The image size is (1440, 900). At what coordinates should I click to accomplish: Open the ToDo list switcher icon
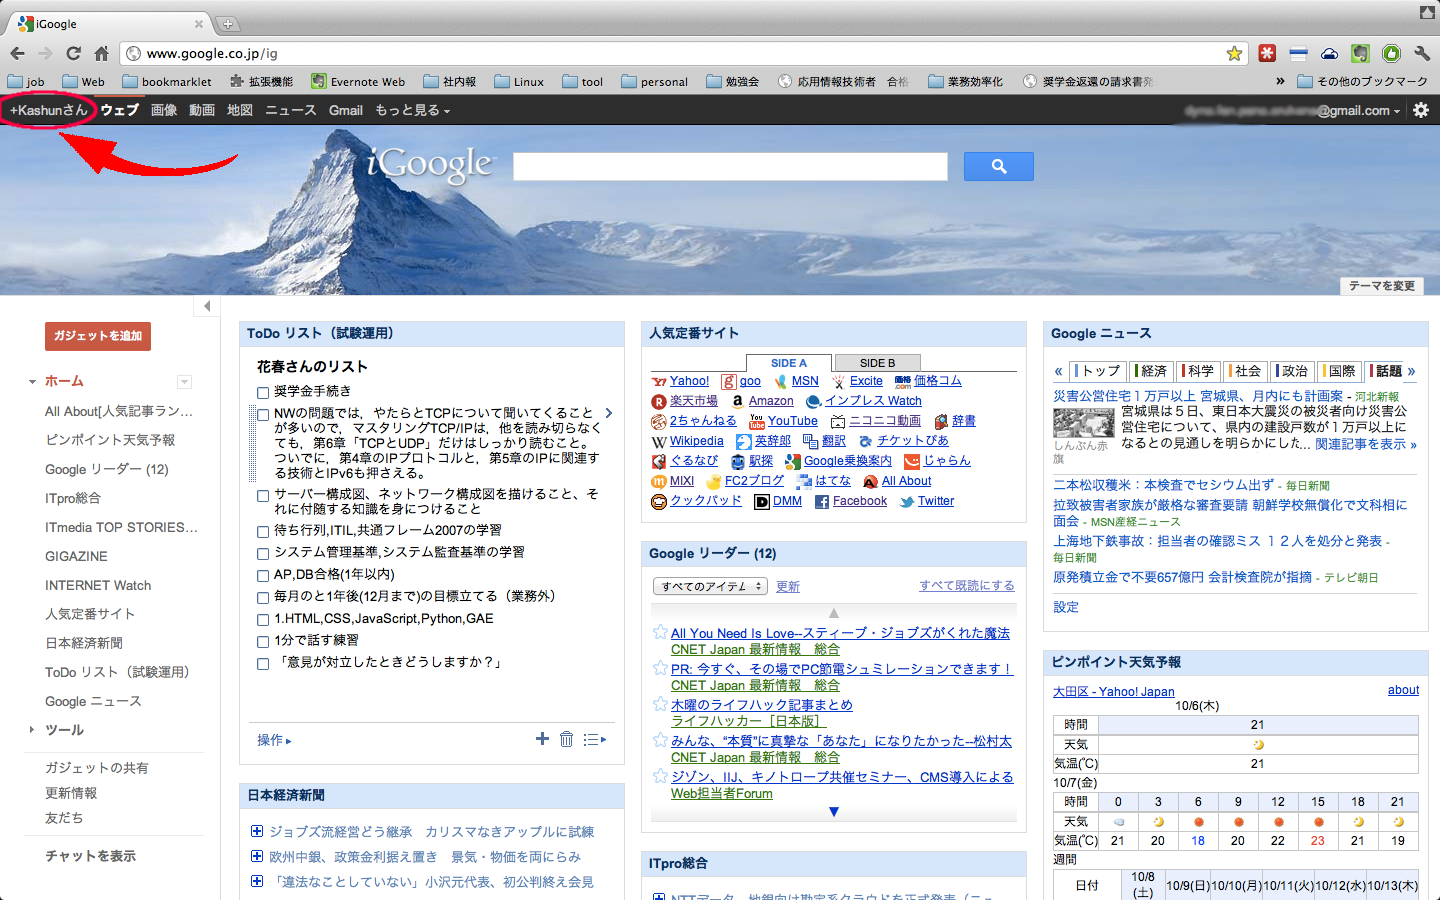click(x=595, y=739)
